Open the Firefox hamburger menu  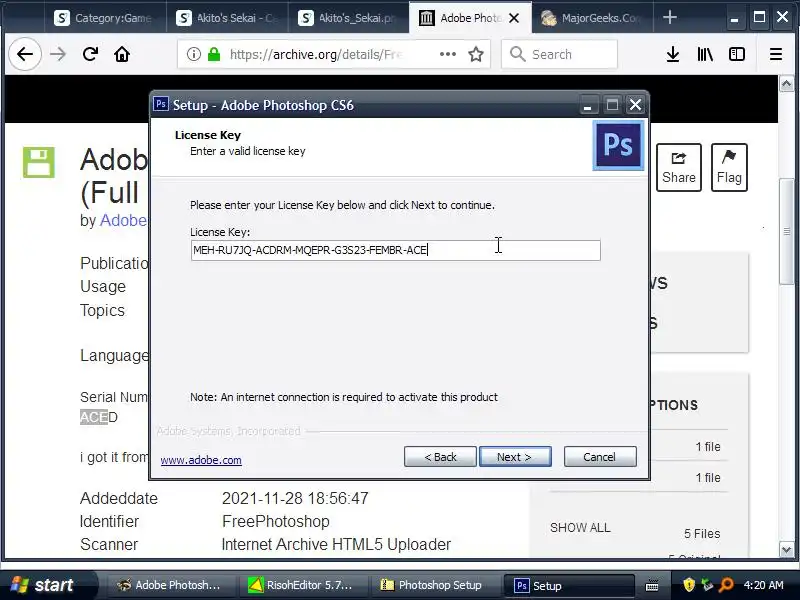(x=776, y=54)
